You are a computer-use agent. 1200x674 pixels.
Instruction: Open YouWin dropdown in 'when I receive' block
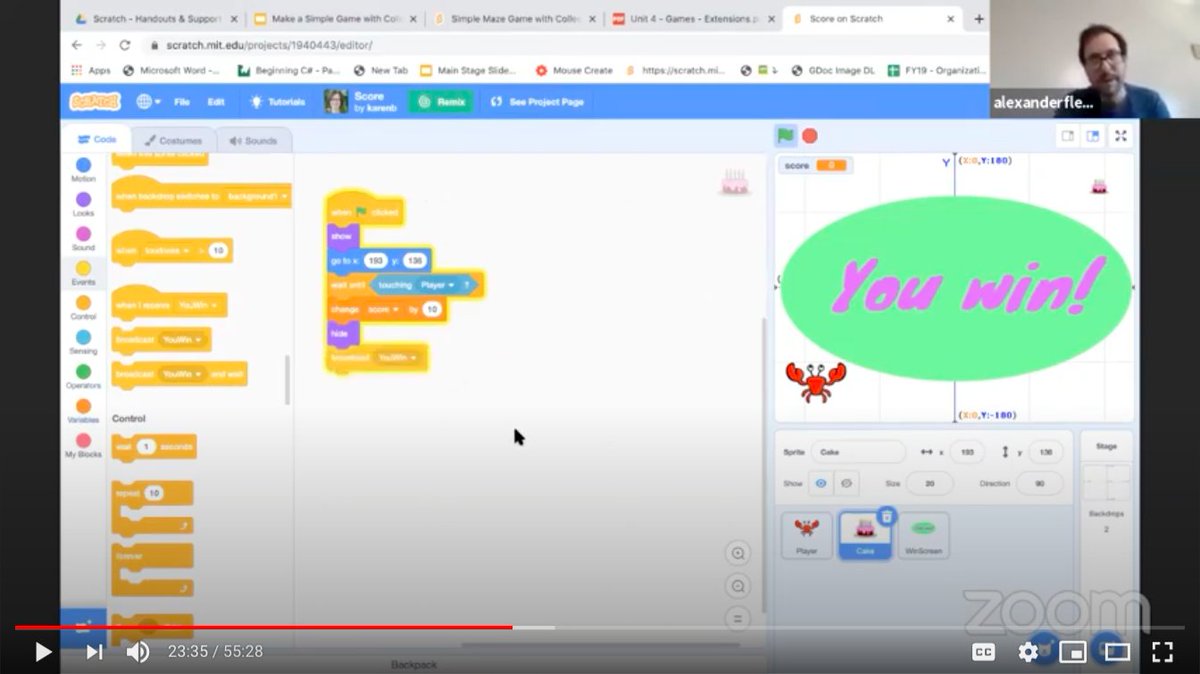(x=196, y=305)
